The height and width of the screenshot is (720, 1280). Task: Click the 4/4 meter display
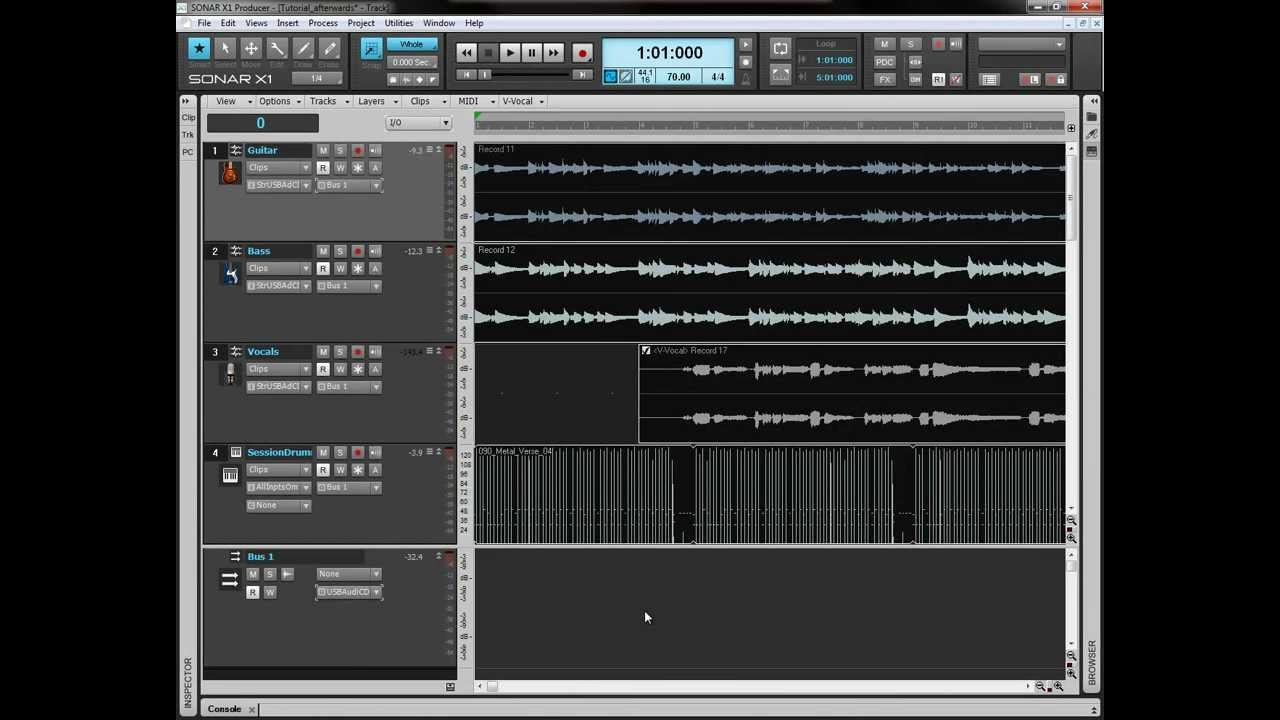point(717,77)
